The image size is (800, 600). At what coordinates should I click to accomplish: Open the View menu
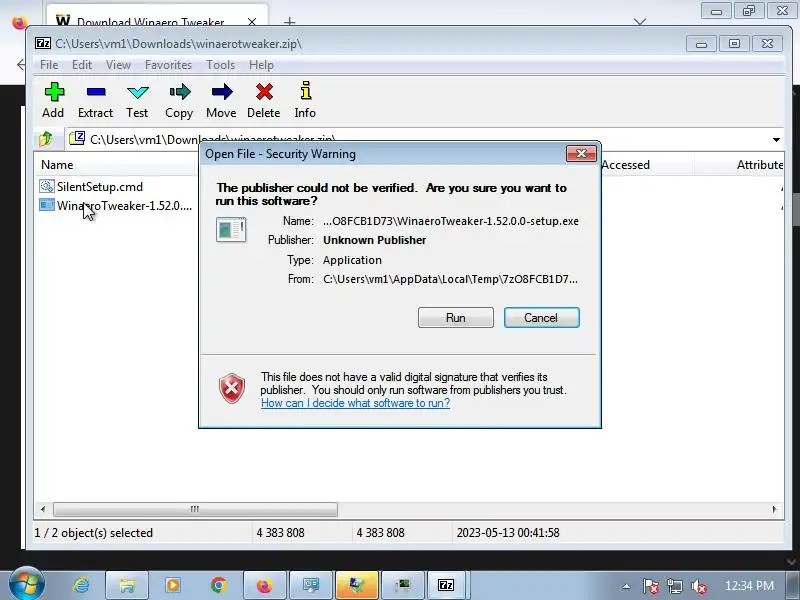pos(118,65)
